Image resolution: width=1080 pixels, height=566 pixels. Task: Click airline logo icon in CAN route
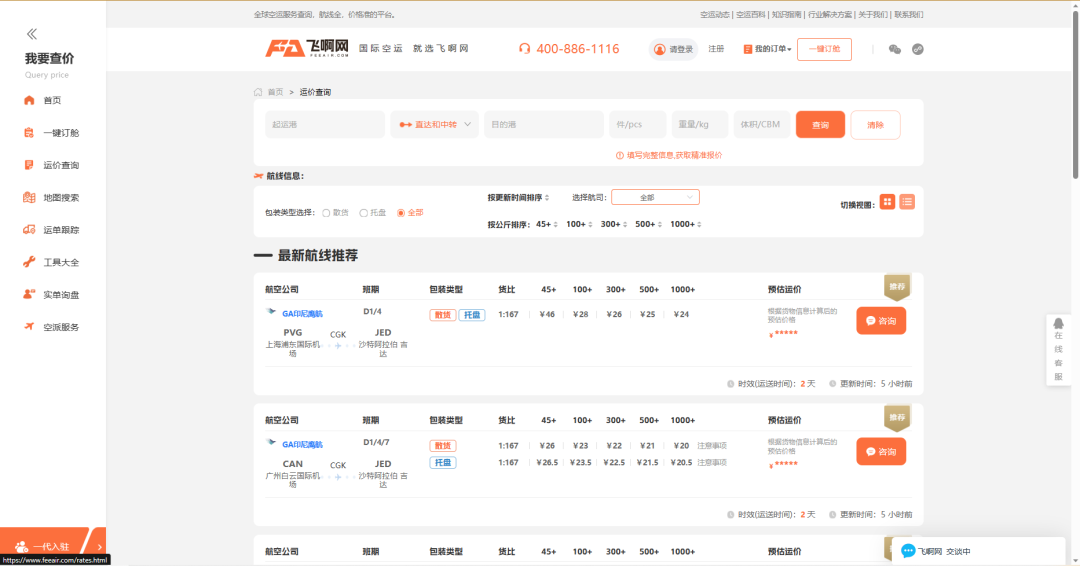click(x=271, y=443)
